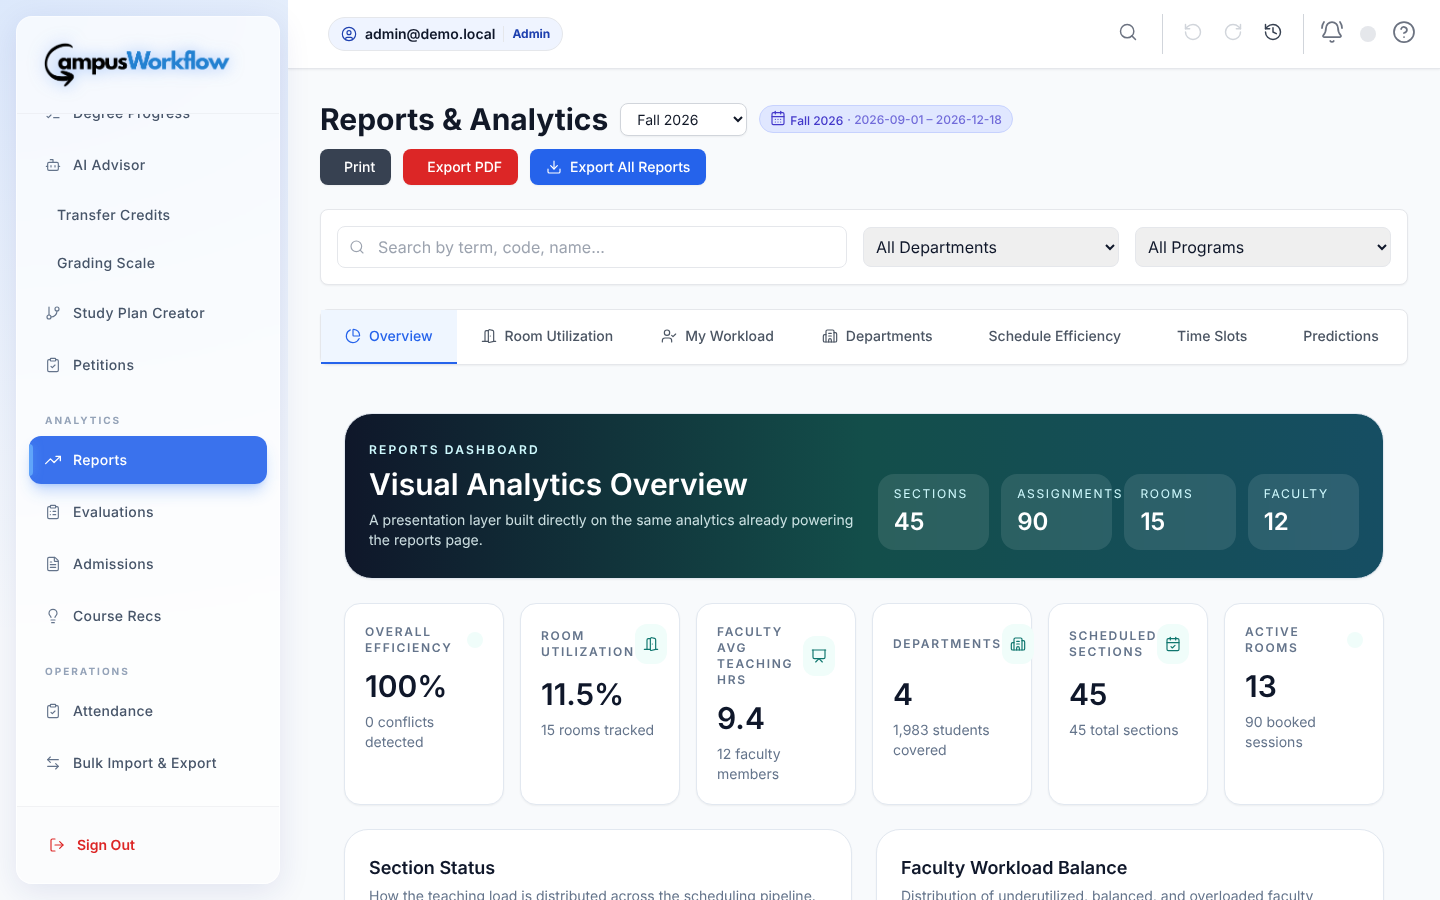Screen dimensions: 1440x900
Task: Click the Room Utilization card building icon
Action: [x=651, y=644]
